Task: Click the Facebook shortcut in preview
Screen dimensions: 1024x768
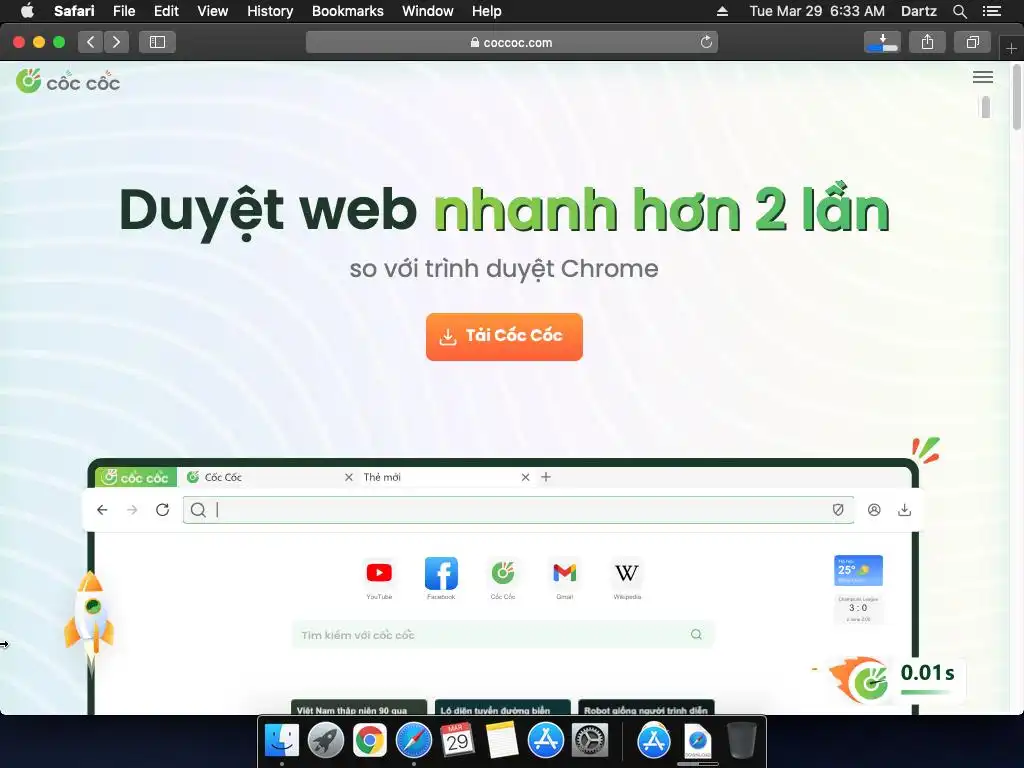Action: pos(441,579)
